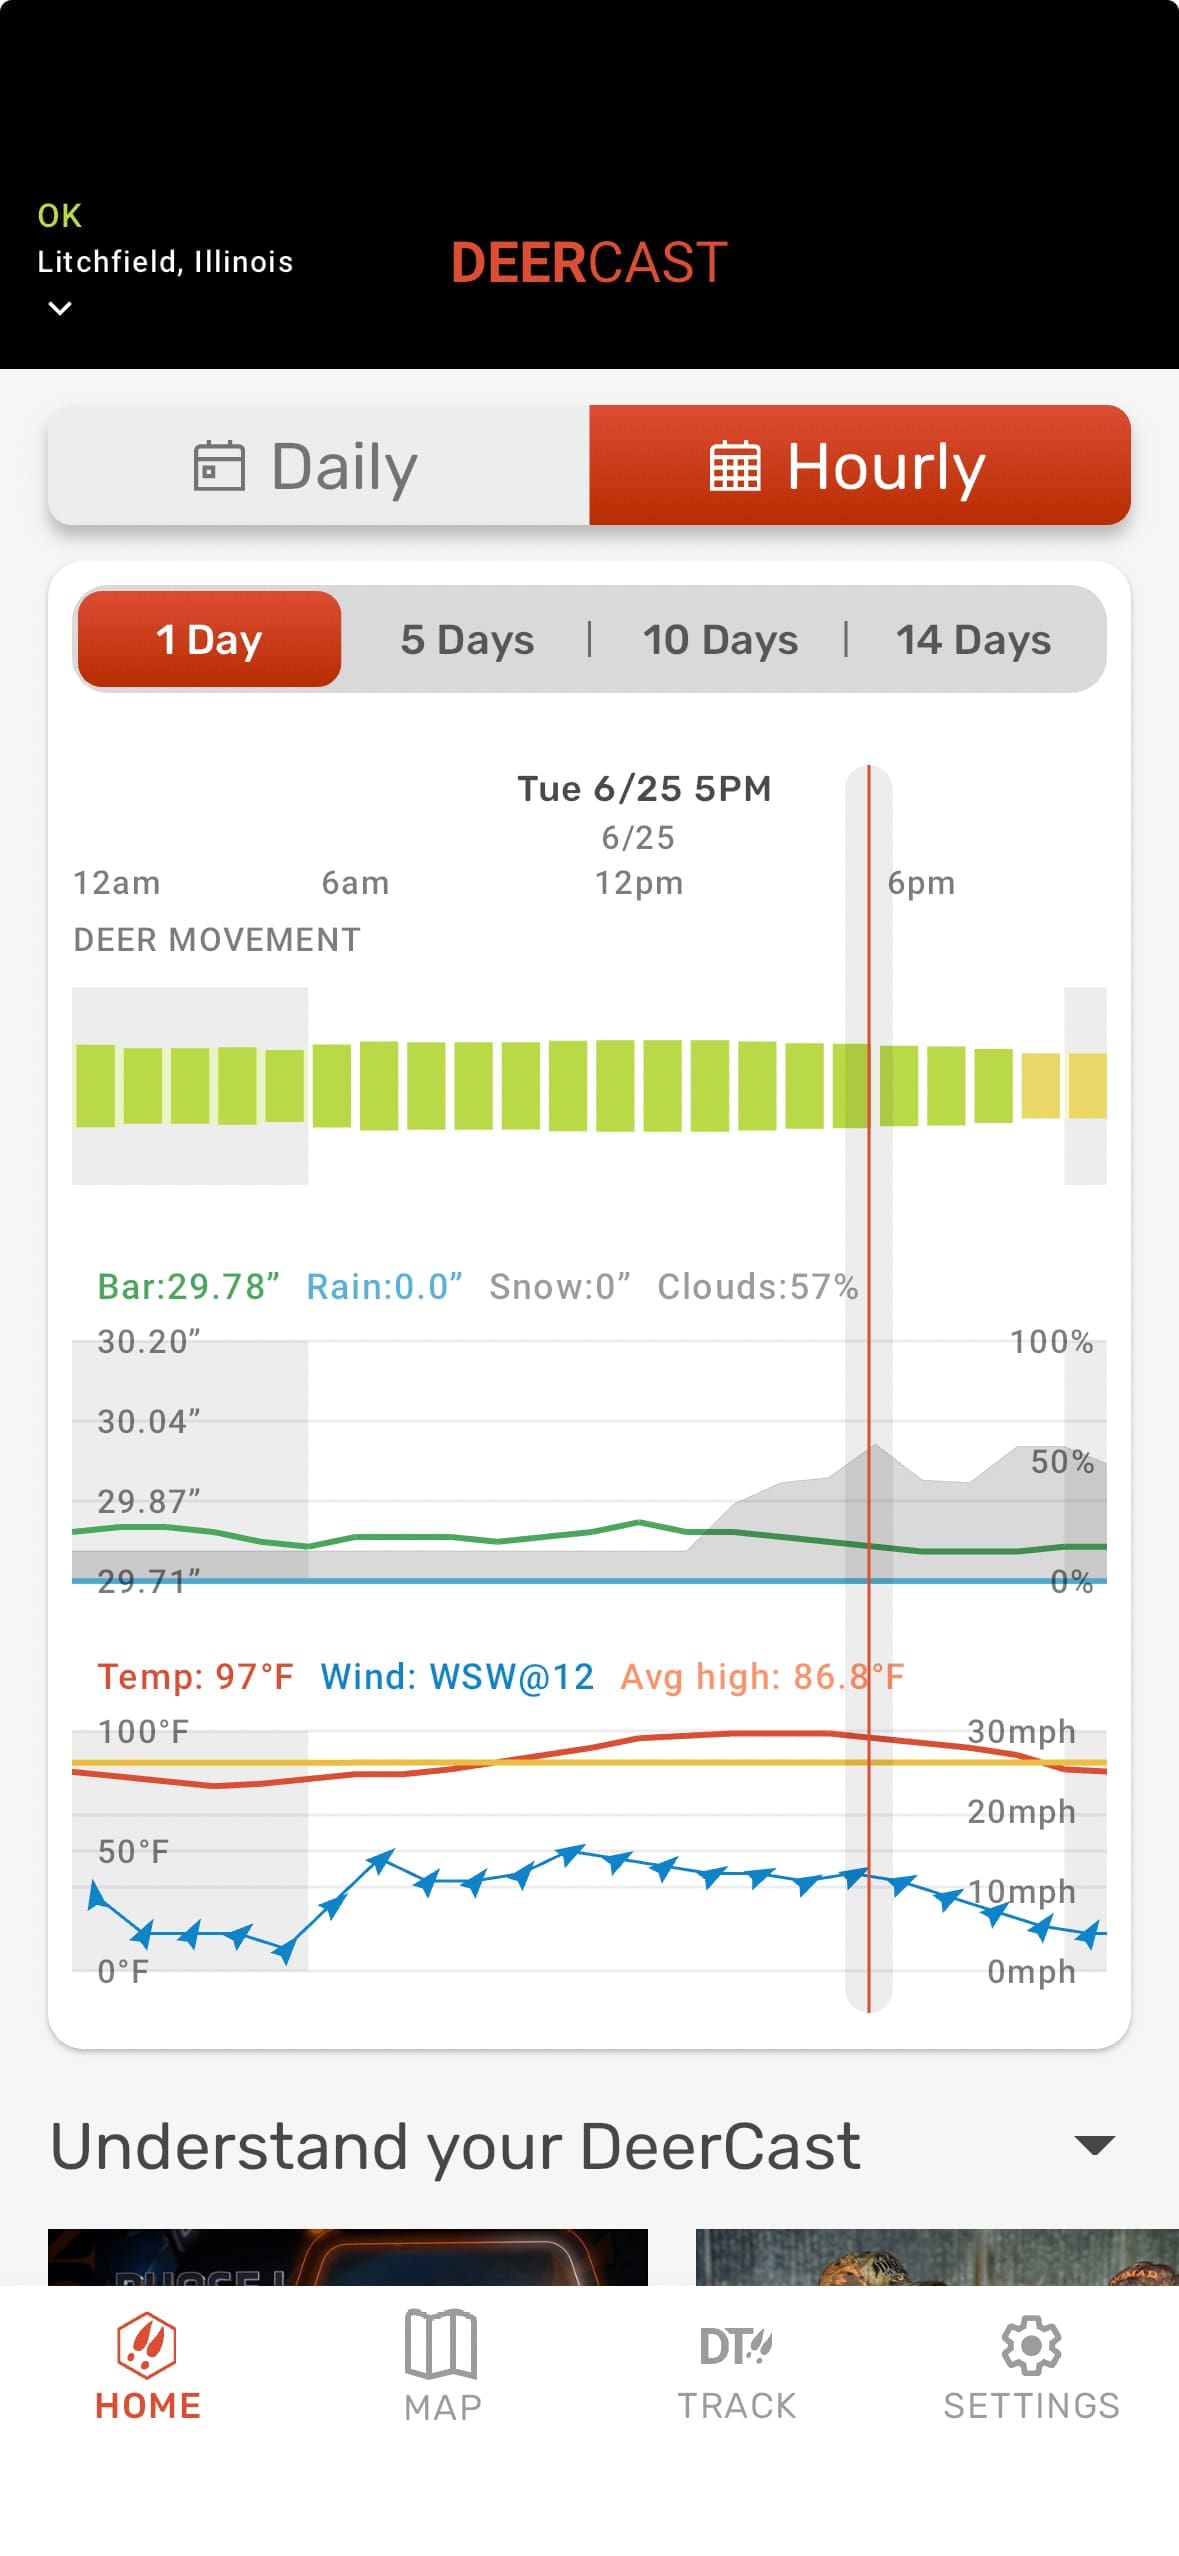
Task: Switch forecast to Daily view
Action: tap(319, 466)
